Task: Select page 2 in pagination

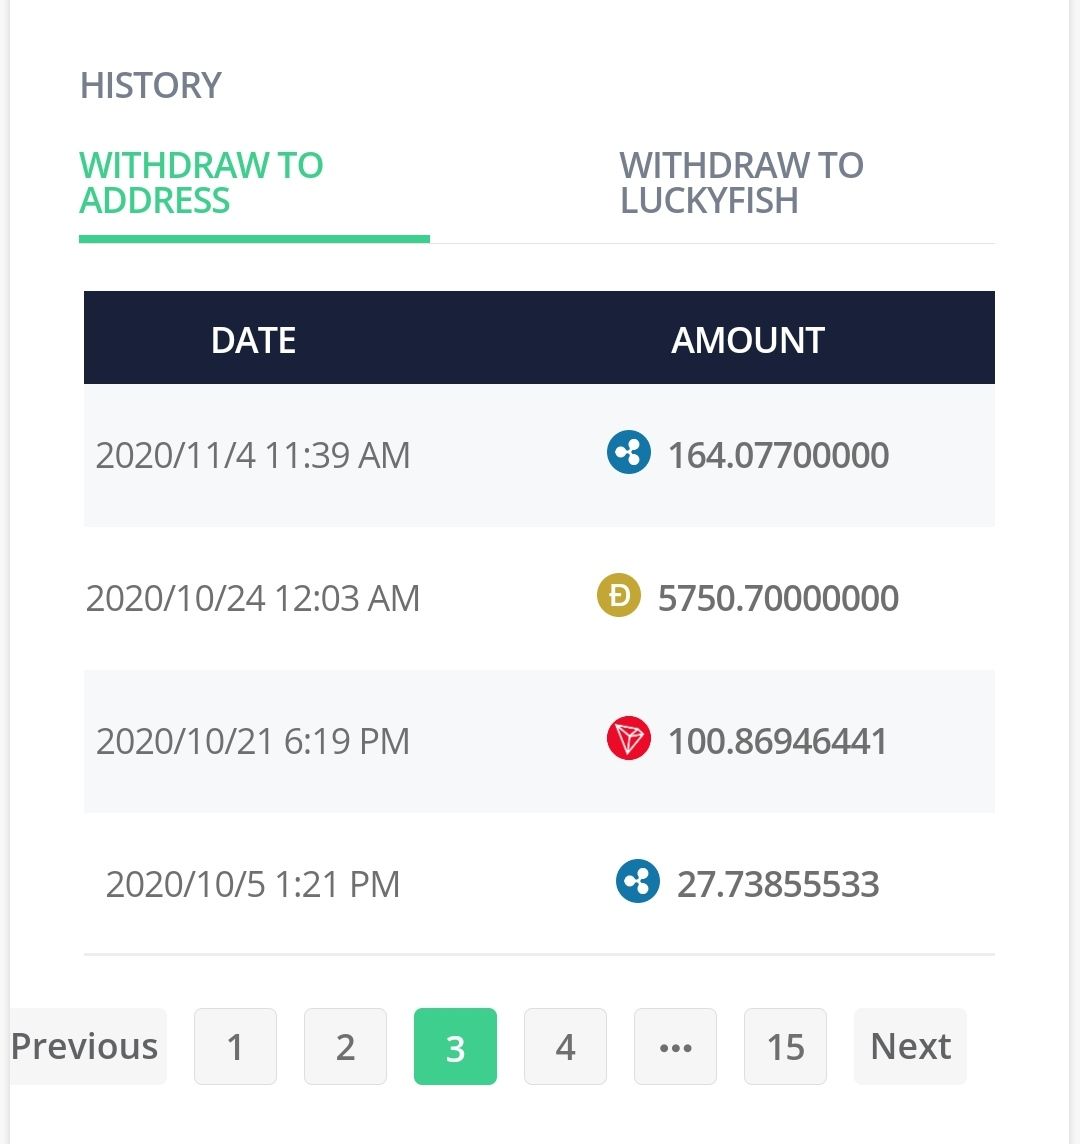Action: (x=345, y=1046)
